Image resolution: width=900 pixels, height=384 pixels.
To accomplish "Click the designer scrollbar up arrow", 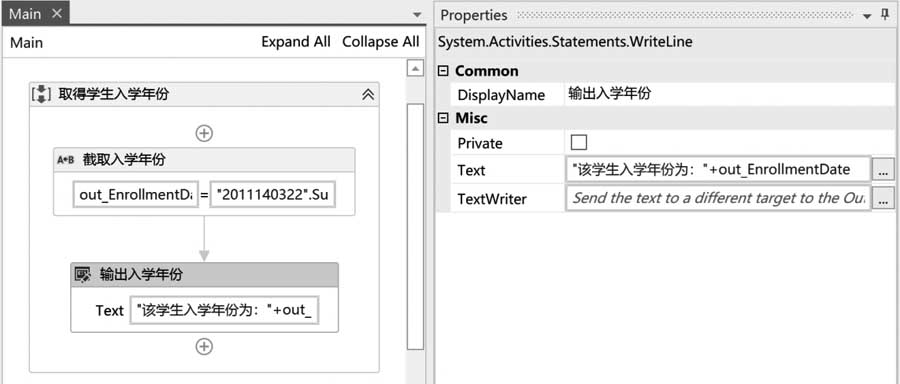I will click(x=415, y=69).
